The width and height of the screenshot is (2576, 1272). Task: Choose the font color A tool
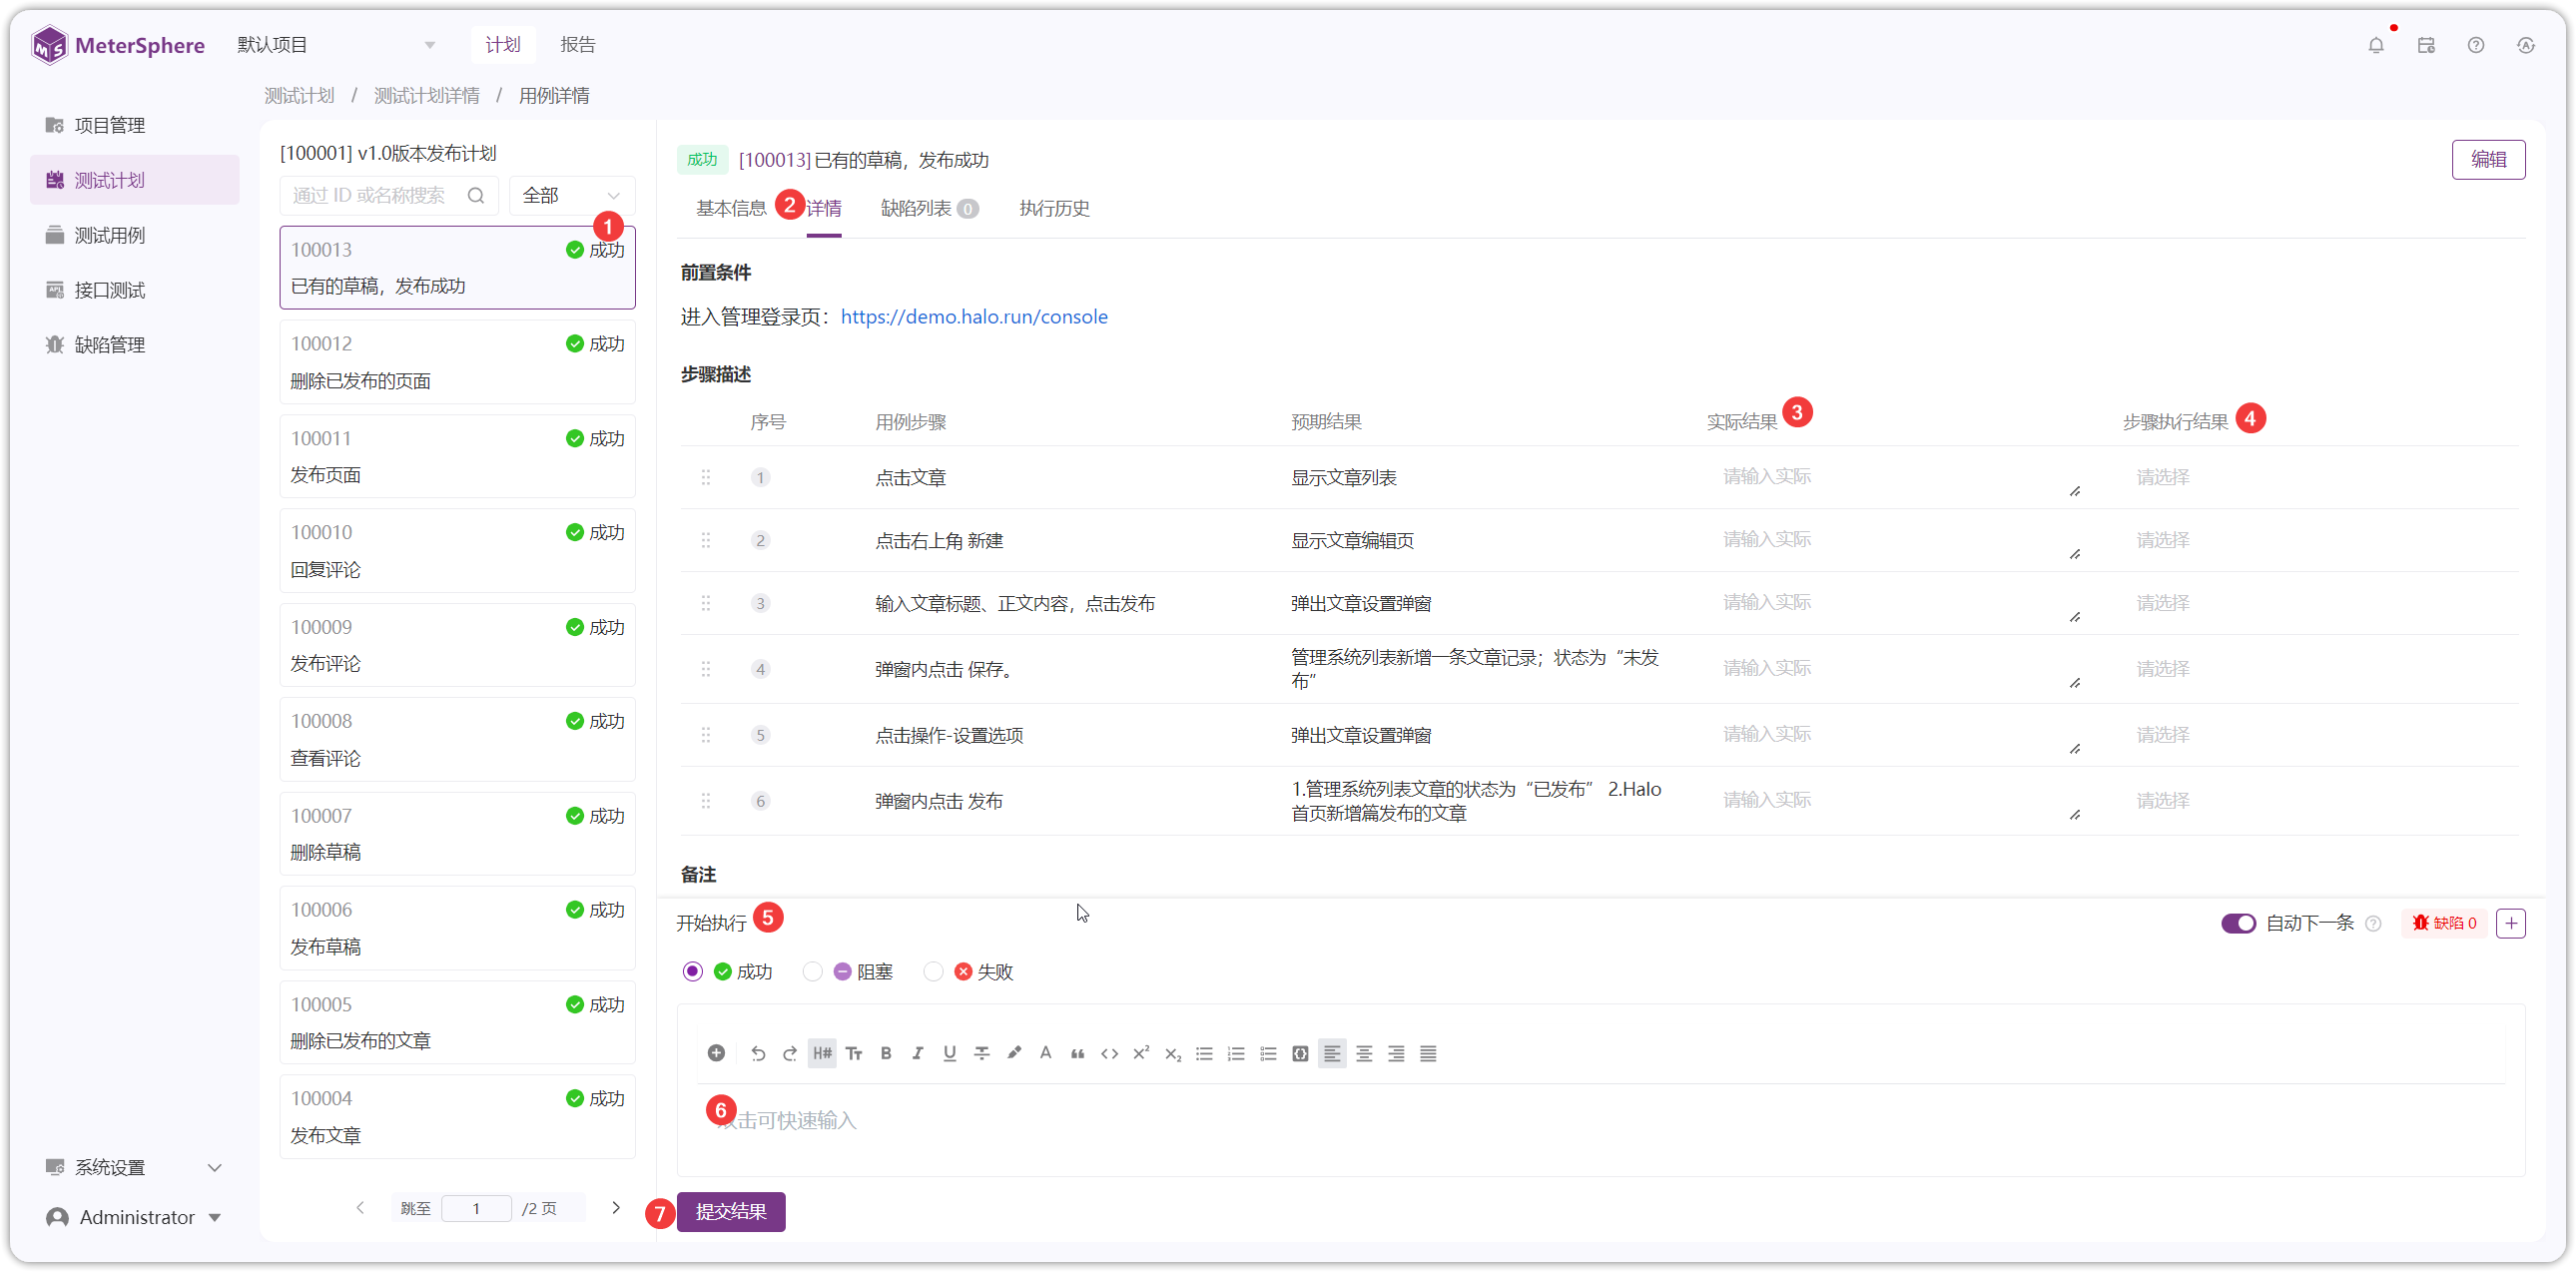click(1046, 1053)
